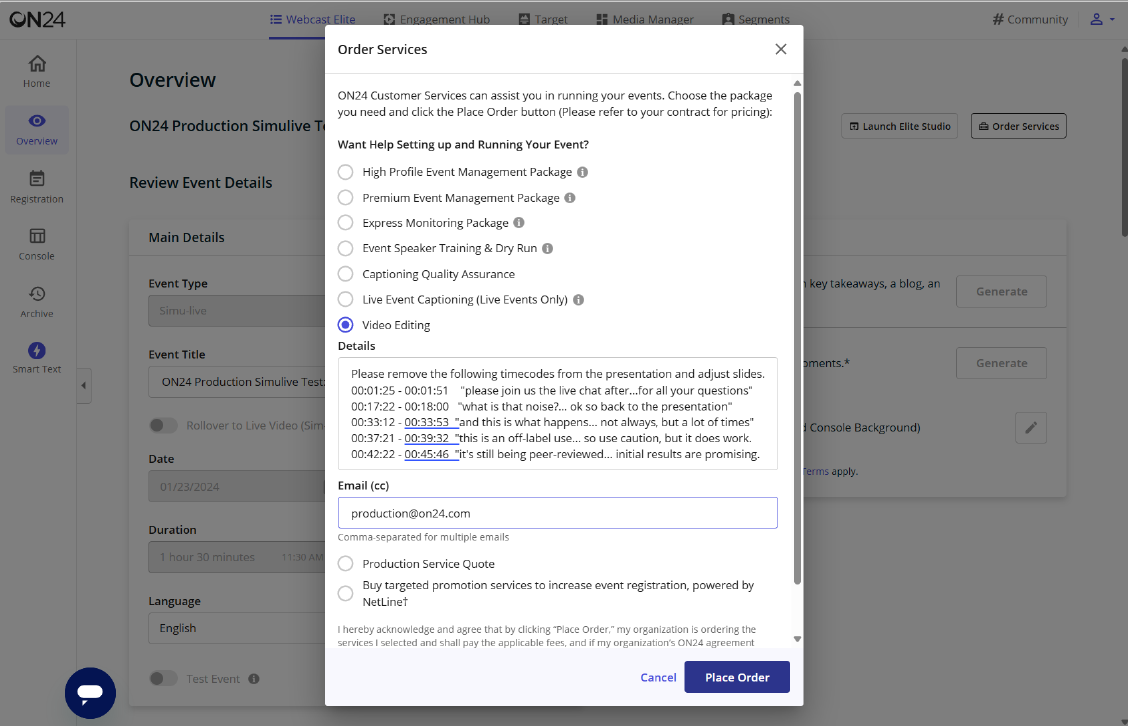
Task: Open Smart Text in sidebar
Action: [x=37, y=358]
